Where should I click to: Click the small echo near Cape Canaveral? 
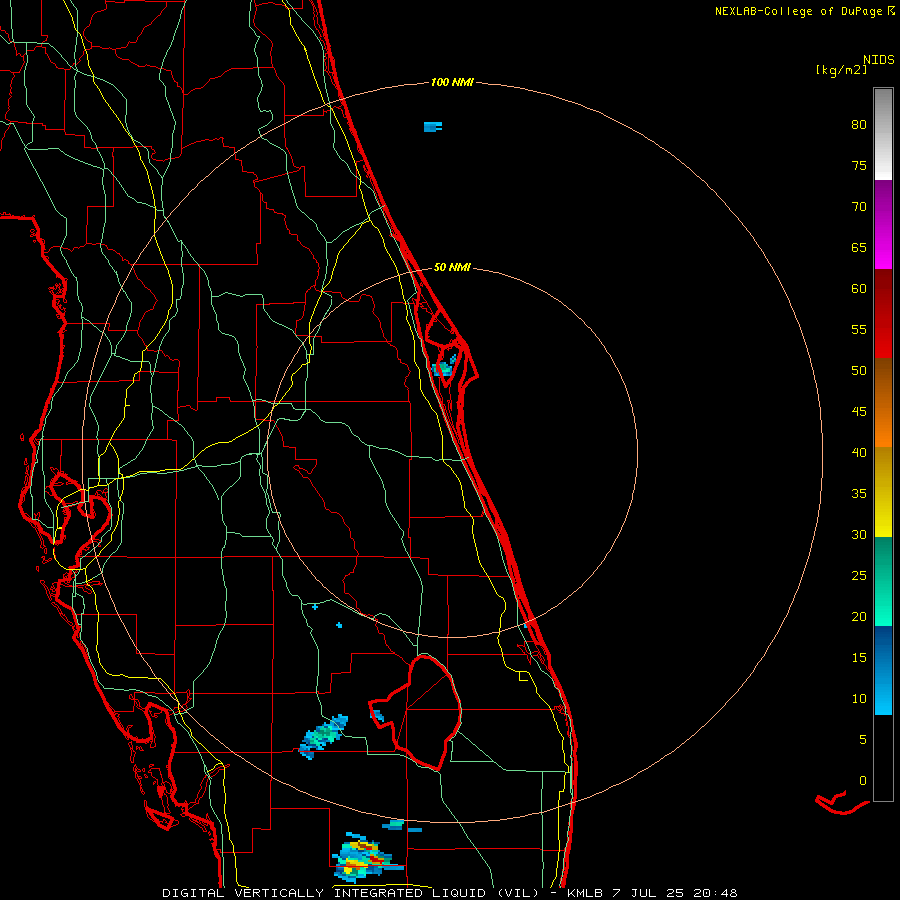tap(445, 366)
